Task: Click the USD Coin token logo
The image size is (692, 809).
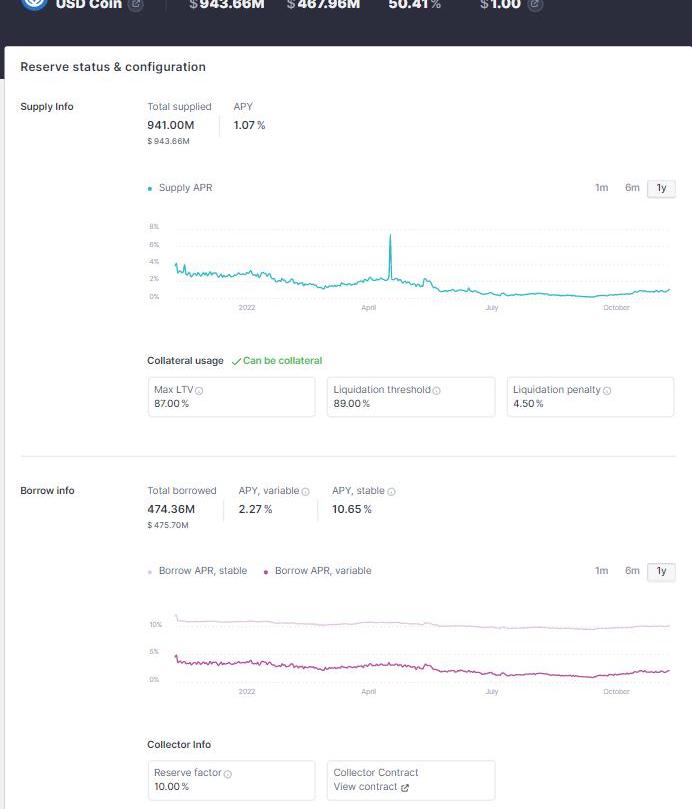Action: (x=35, y=4)
